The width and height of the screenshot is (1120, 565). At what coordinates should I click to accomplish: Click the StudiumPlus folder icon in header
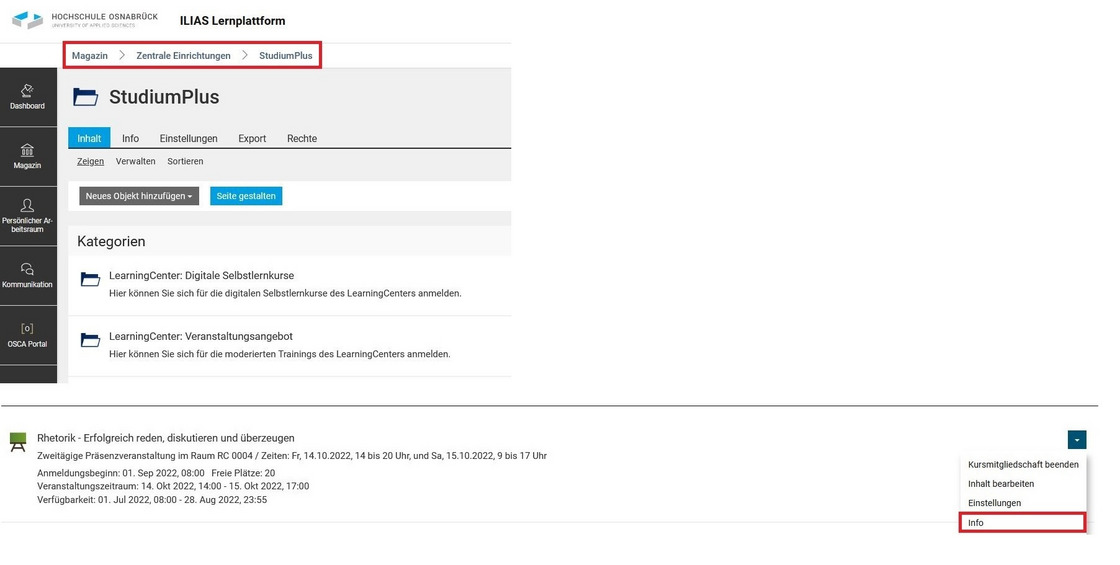tap(86, 97)
